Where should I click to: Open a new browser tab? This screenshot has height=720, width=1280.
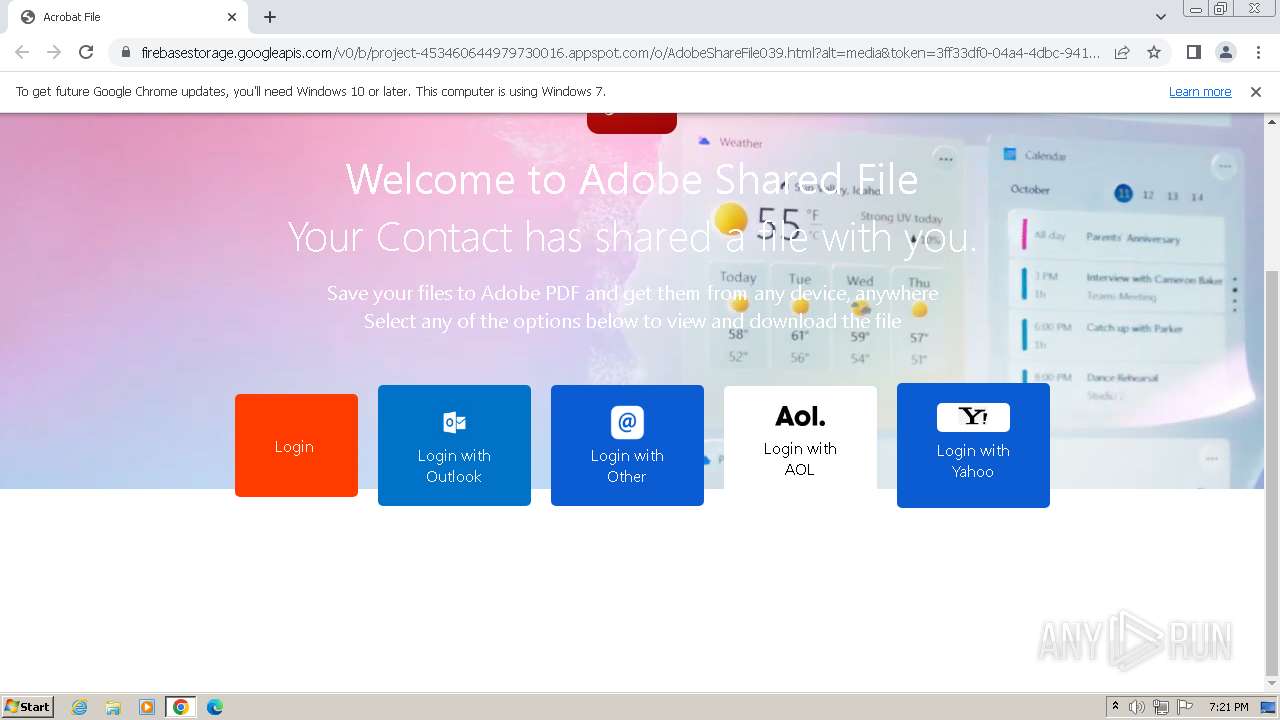[x=270, y=17]
